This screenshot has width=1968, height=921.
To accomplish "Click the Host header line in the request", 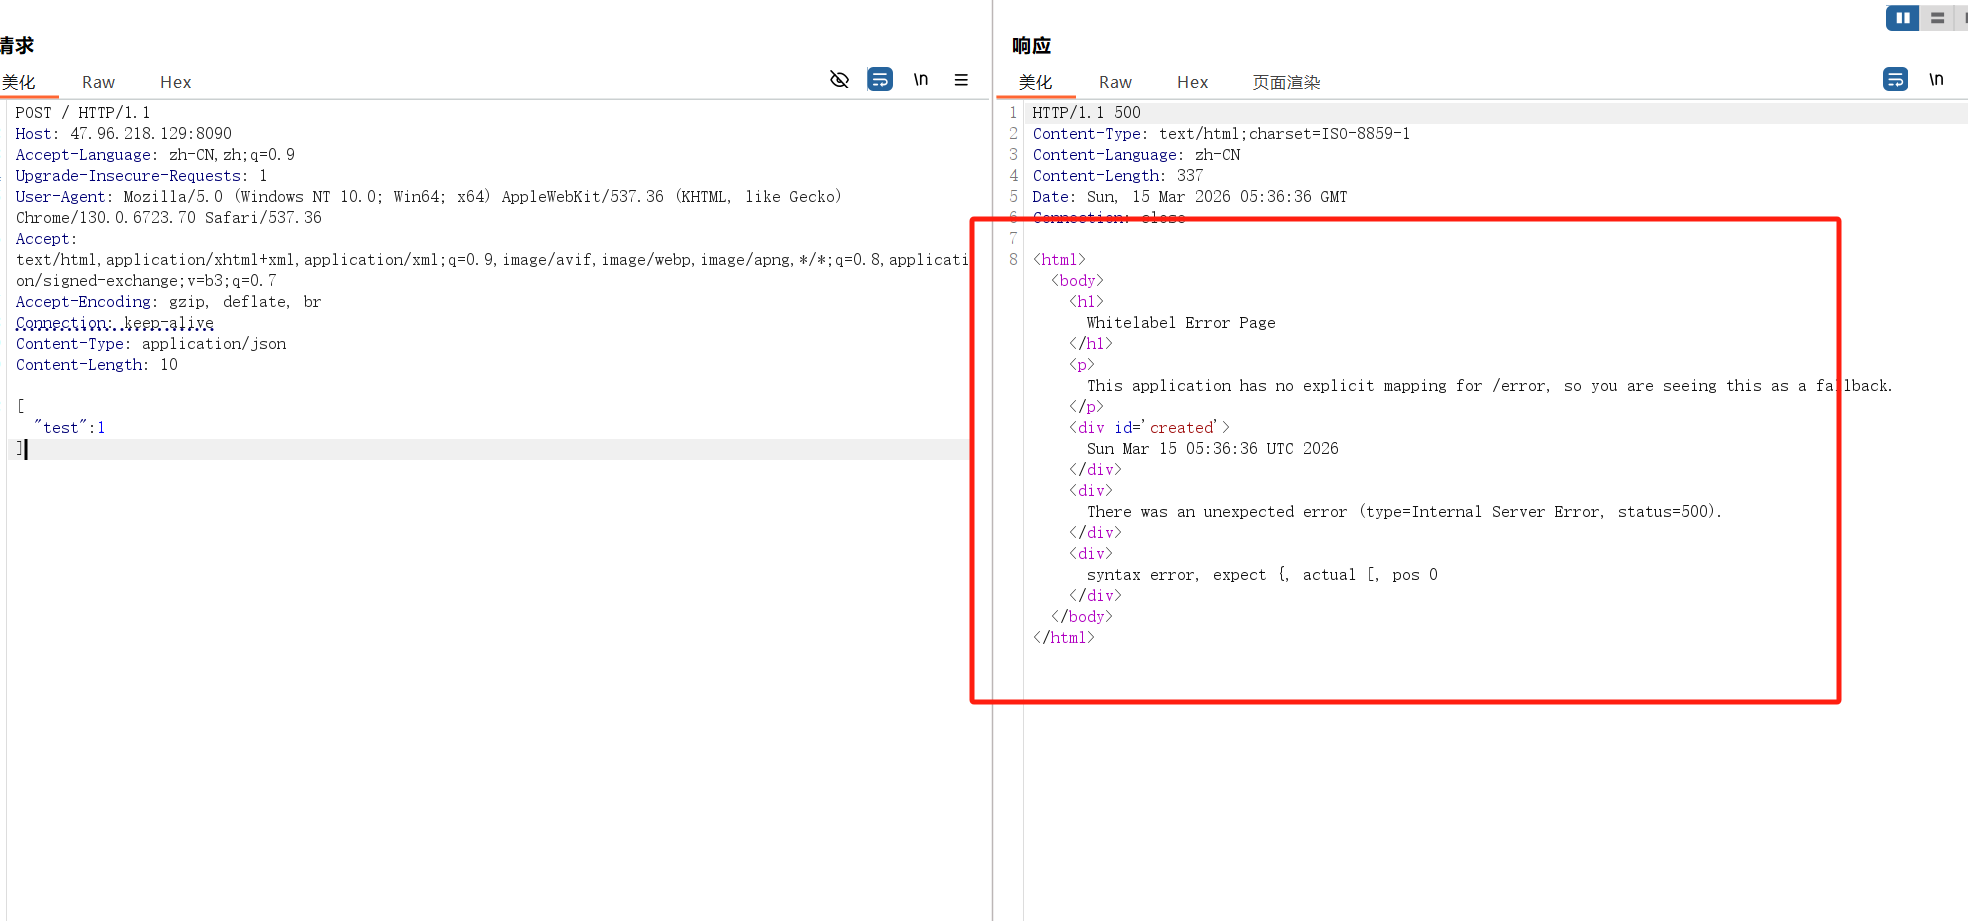I will click(x=123, y=134).
